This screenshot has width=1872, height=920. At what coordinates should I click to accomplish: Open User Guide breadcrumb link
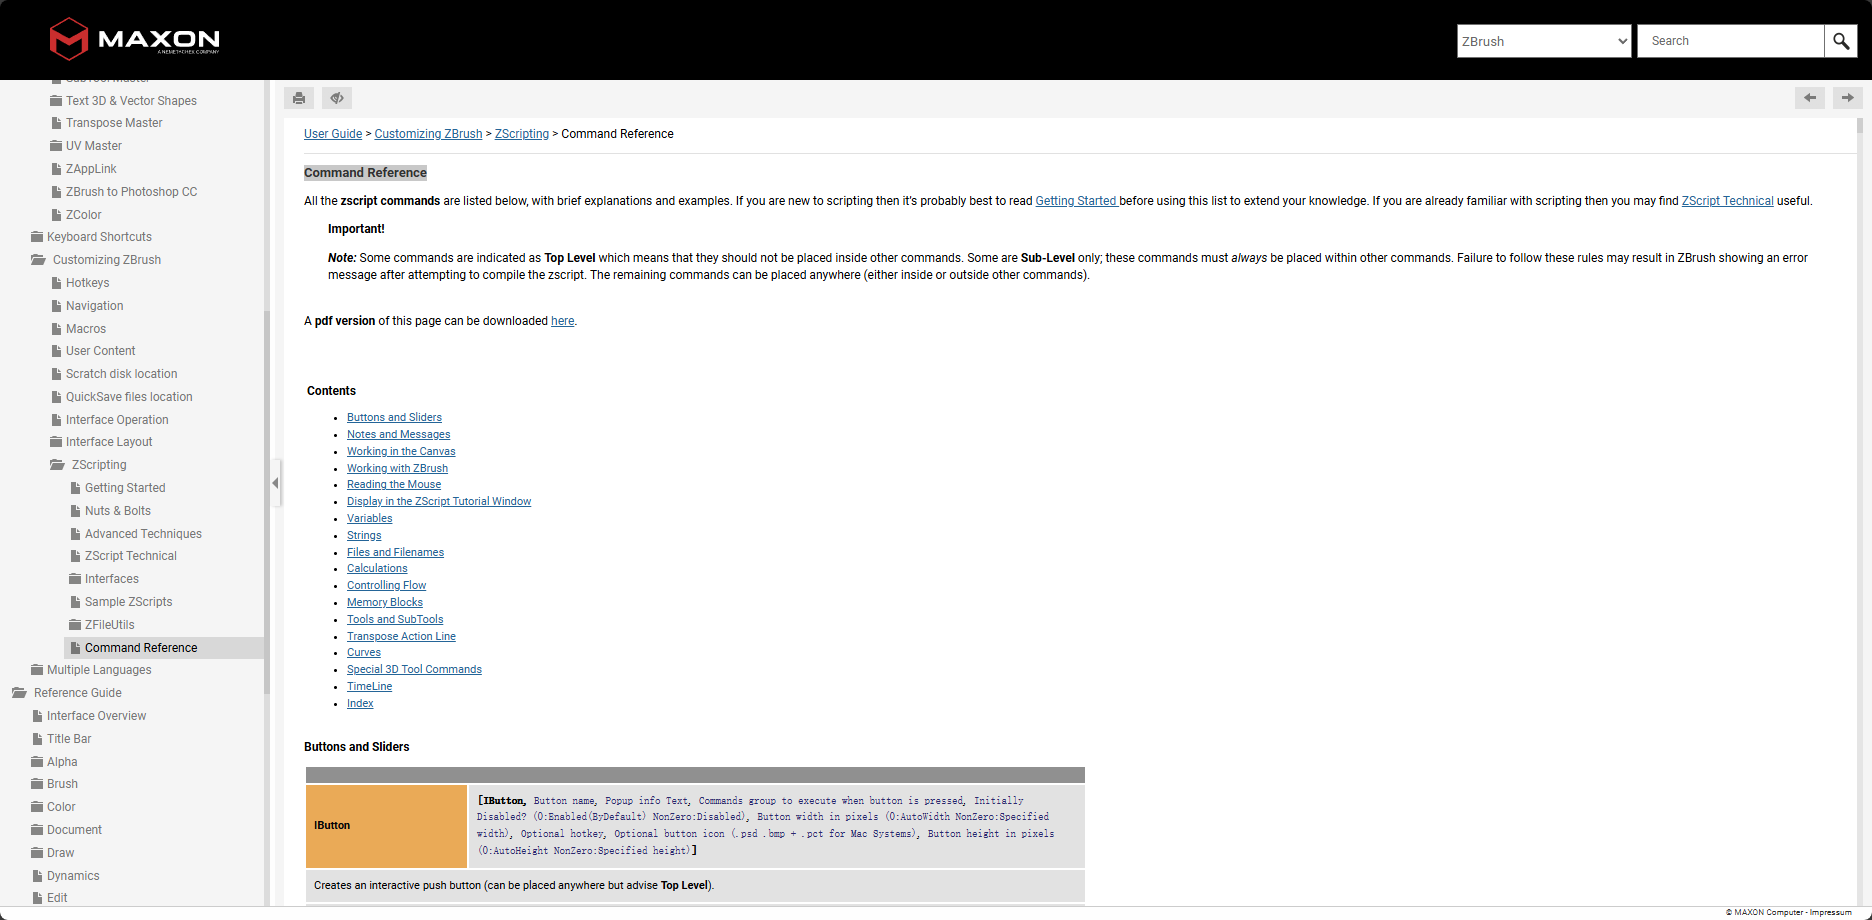(x=333, y=134)
